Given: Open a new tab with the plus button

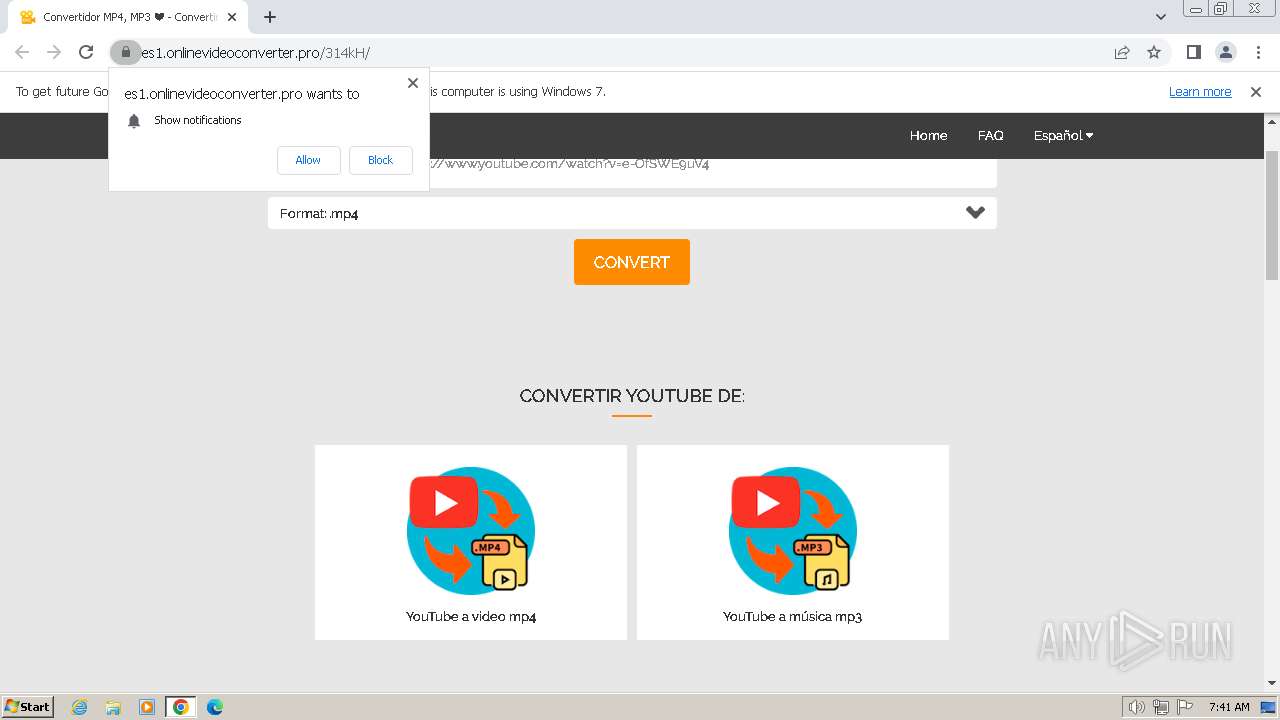Looking at the screenshot, I should pos(270,17).
